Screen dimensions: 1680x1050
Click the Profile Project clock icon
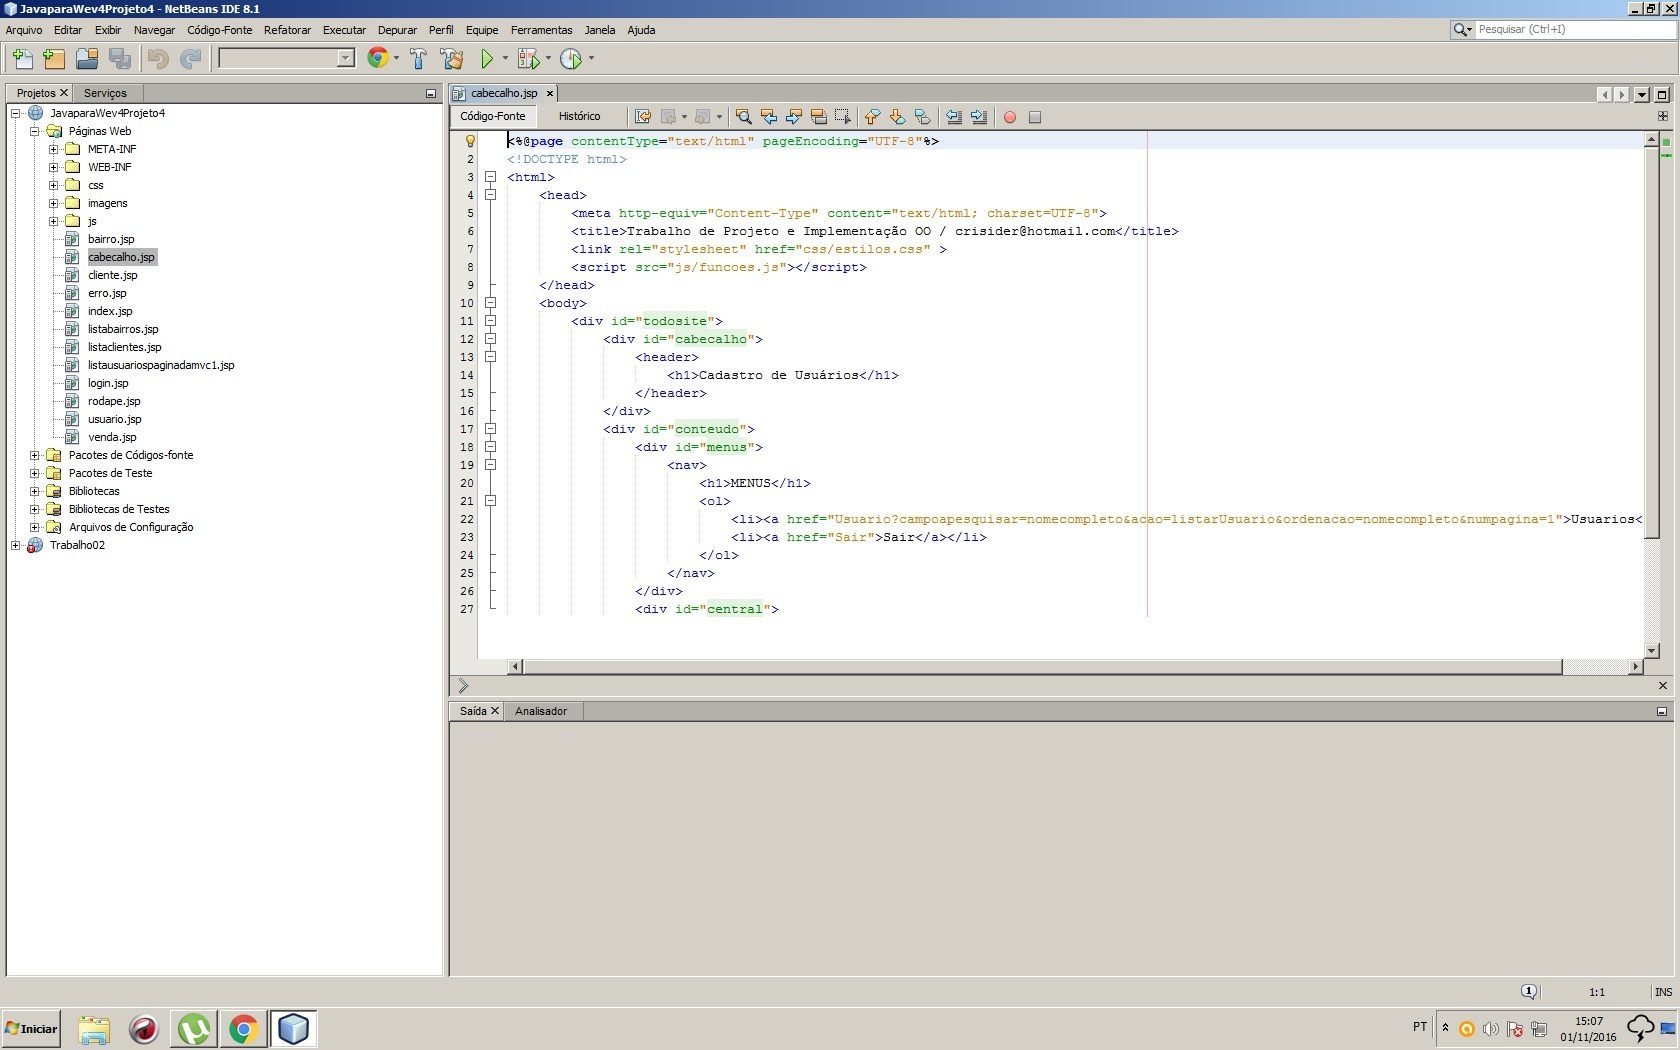pyautogui.click(x=571, y=59)
